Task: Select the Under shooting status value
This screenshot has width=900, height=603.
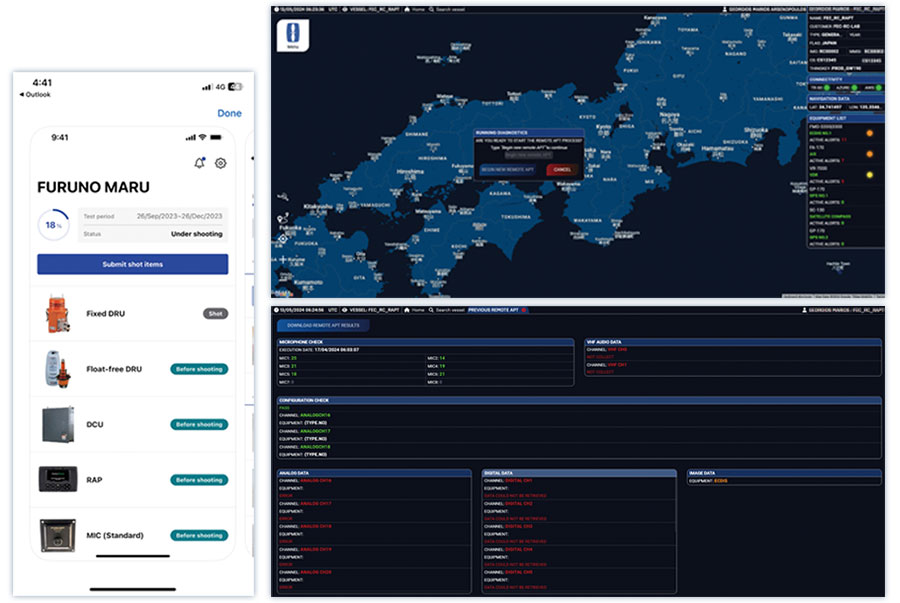Action: click(196, 234)
